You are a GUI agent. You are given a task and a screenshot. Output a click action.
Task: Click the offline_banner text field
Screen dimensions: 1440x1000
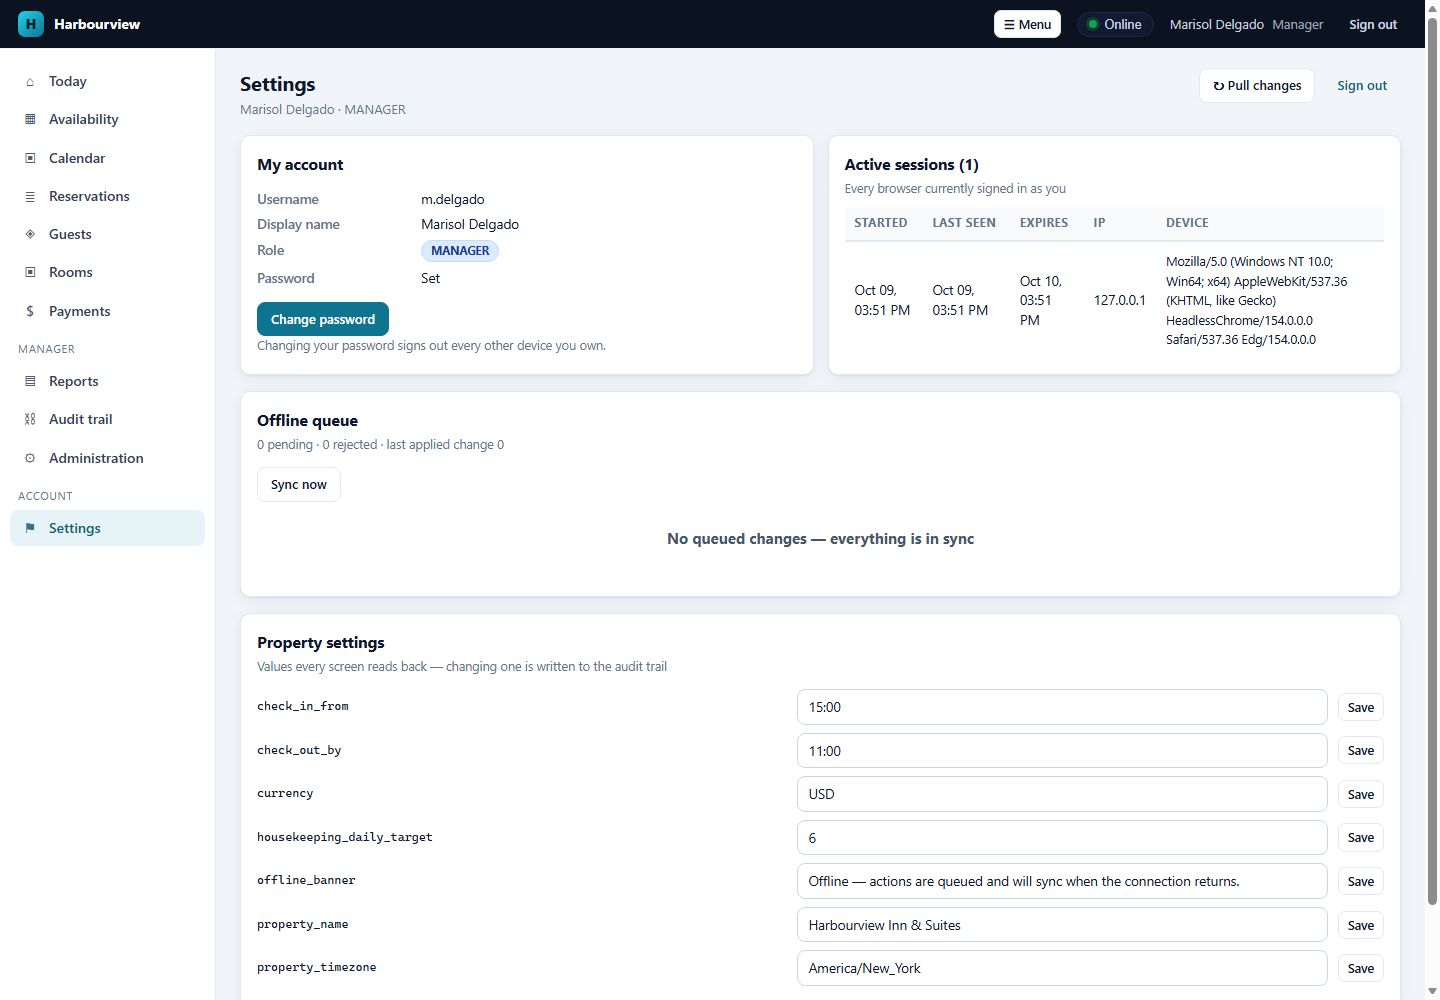(1062, 881)
